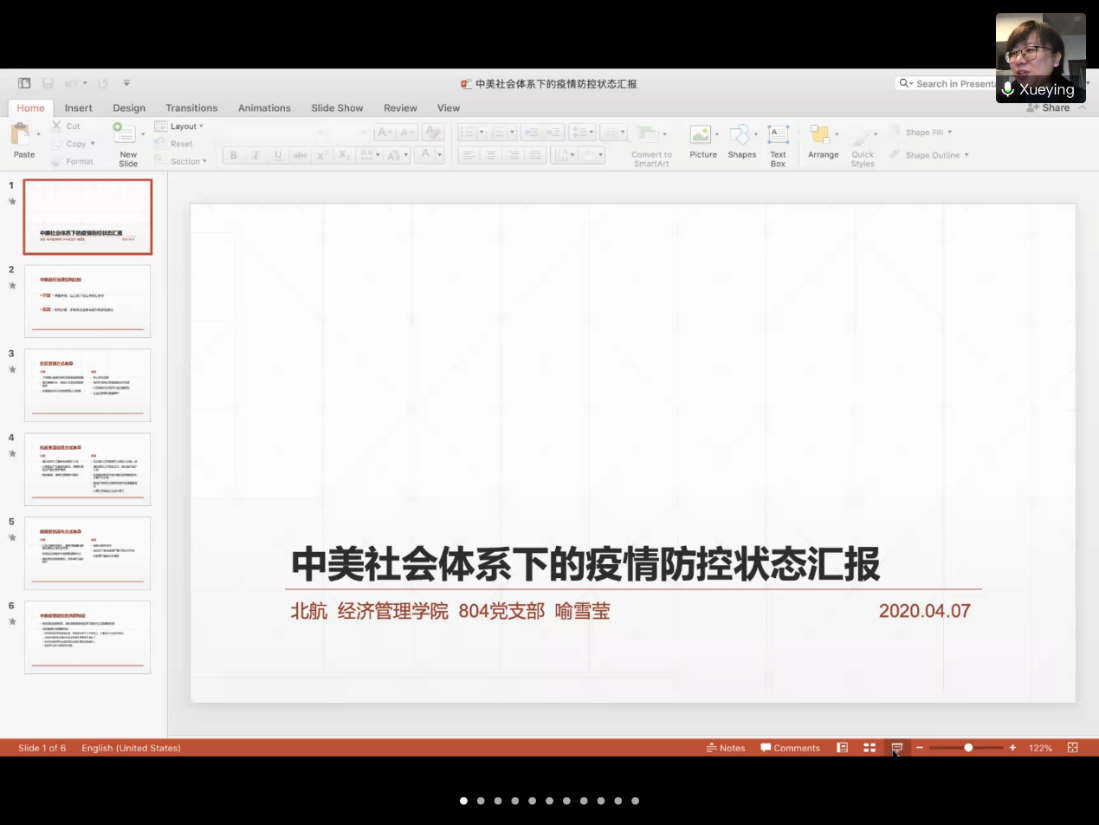
Task: Open the Shapes gallery icon
Action: [740, 136]
